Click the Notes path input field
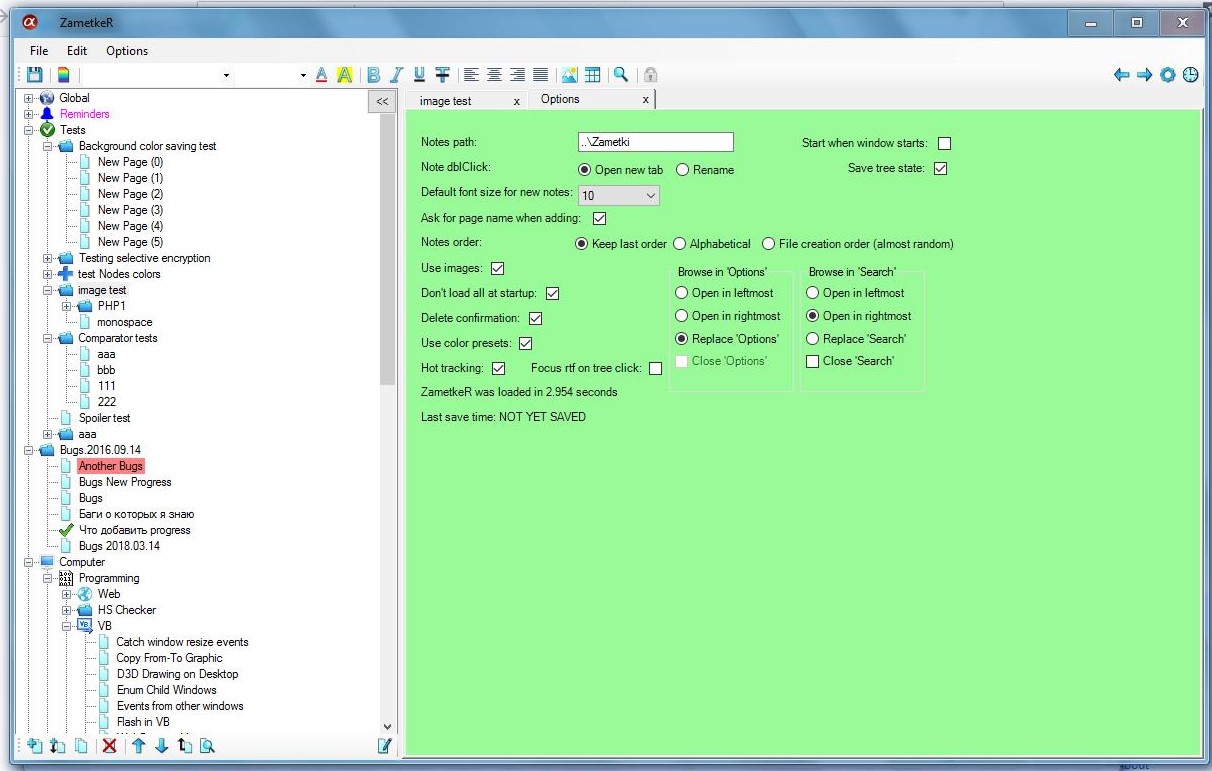The width and height of the screenshot is (1212, 771). pyautogui.click(x=655, y=141)
